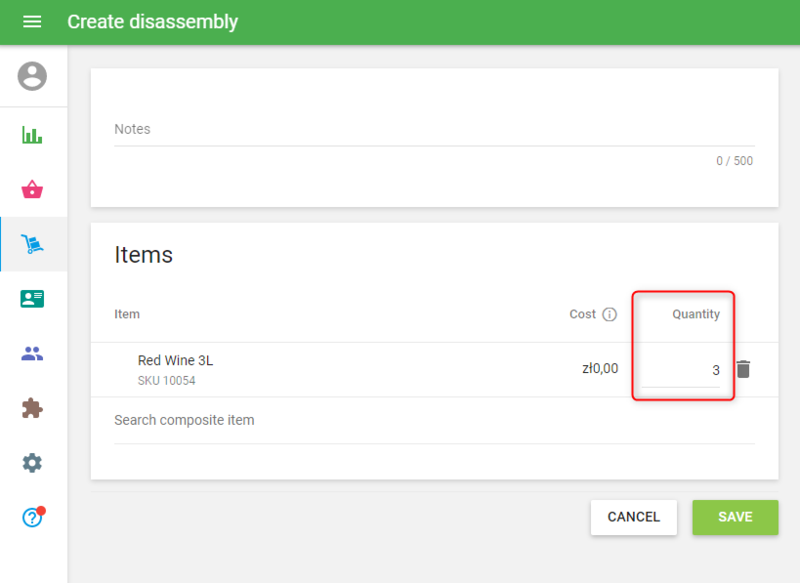The width and height of the screenshot is (800, 583).
Task: Go to Items using basket icon
Action: pos(32,190)
